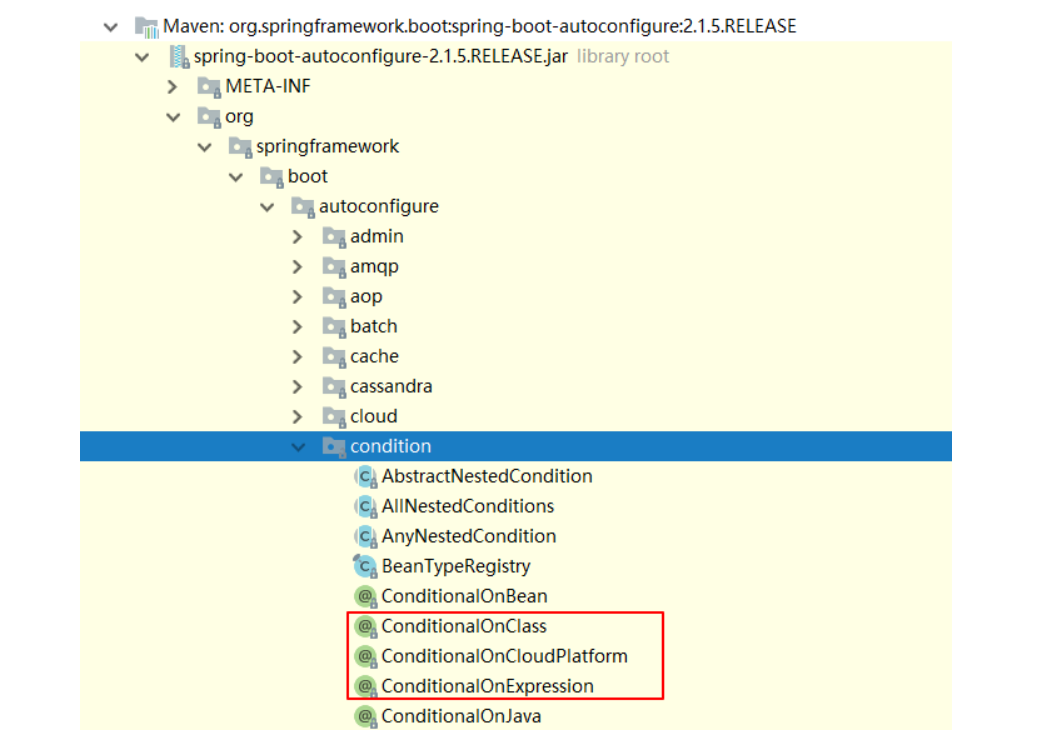Select the META-INF label
1037x730 pixels.
268,87
